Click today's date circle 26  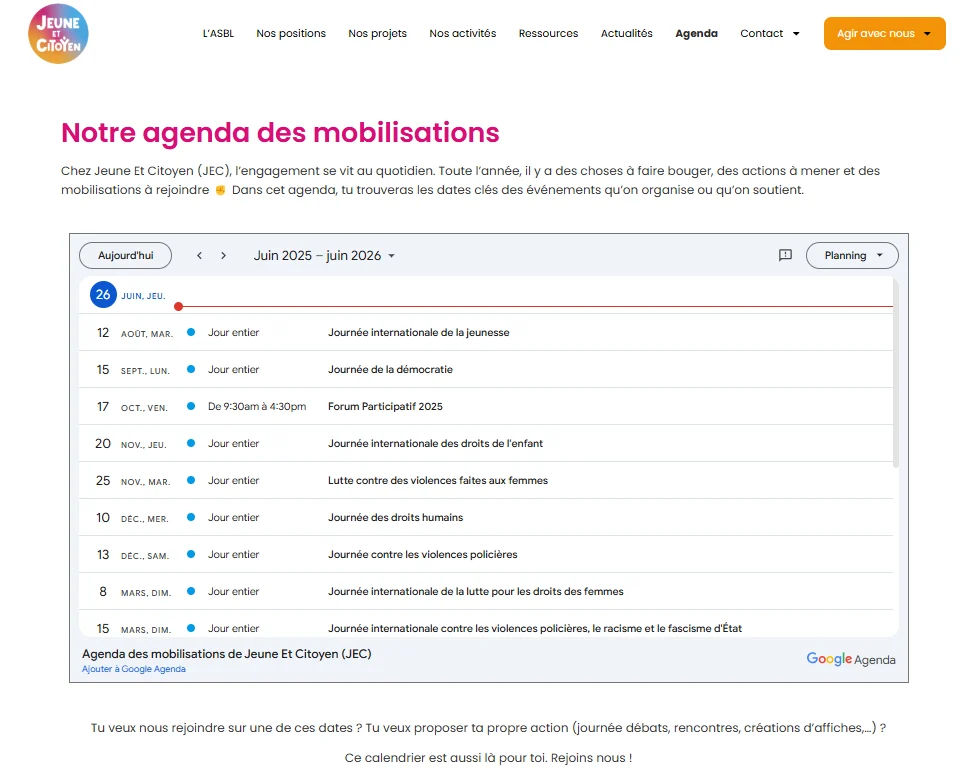coord(103,295)
